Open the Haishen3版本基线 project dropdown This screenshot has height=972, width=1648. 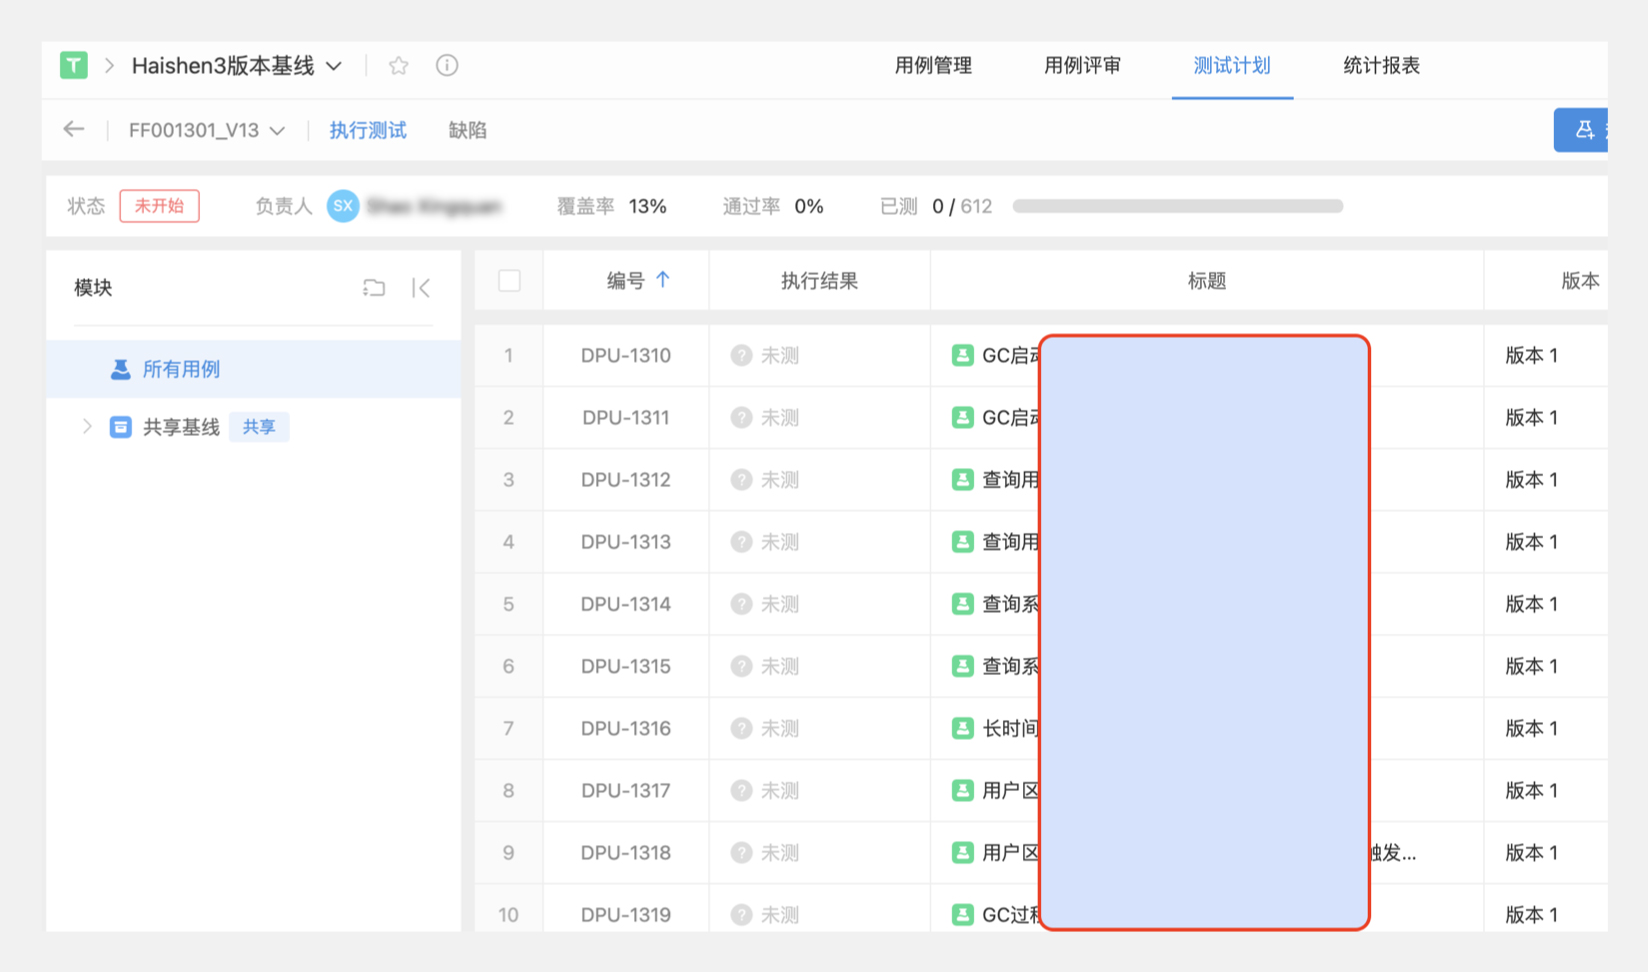pyautogui.click(x=335, y=66)
